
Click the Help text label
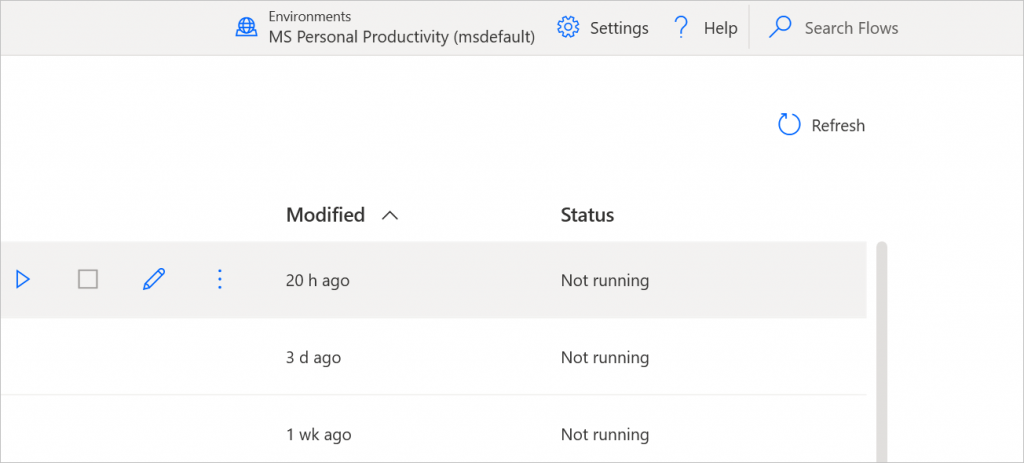click(720, 28)
